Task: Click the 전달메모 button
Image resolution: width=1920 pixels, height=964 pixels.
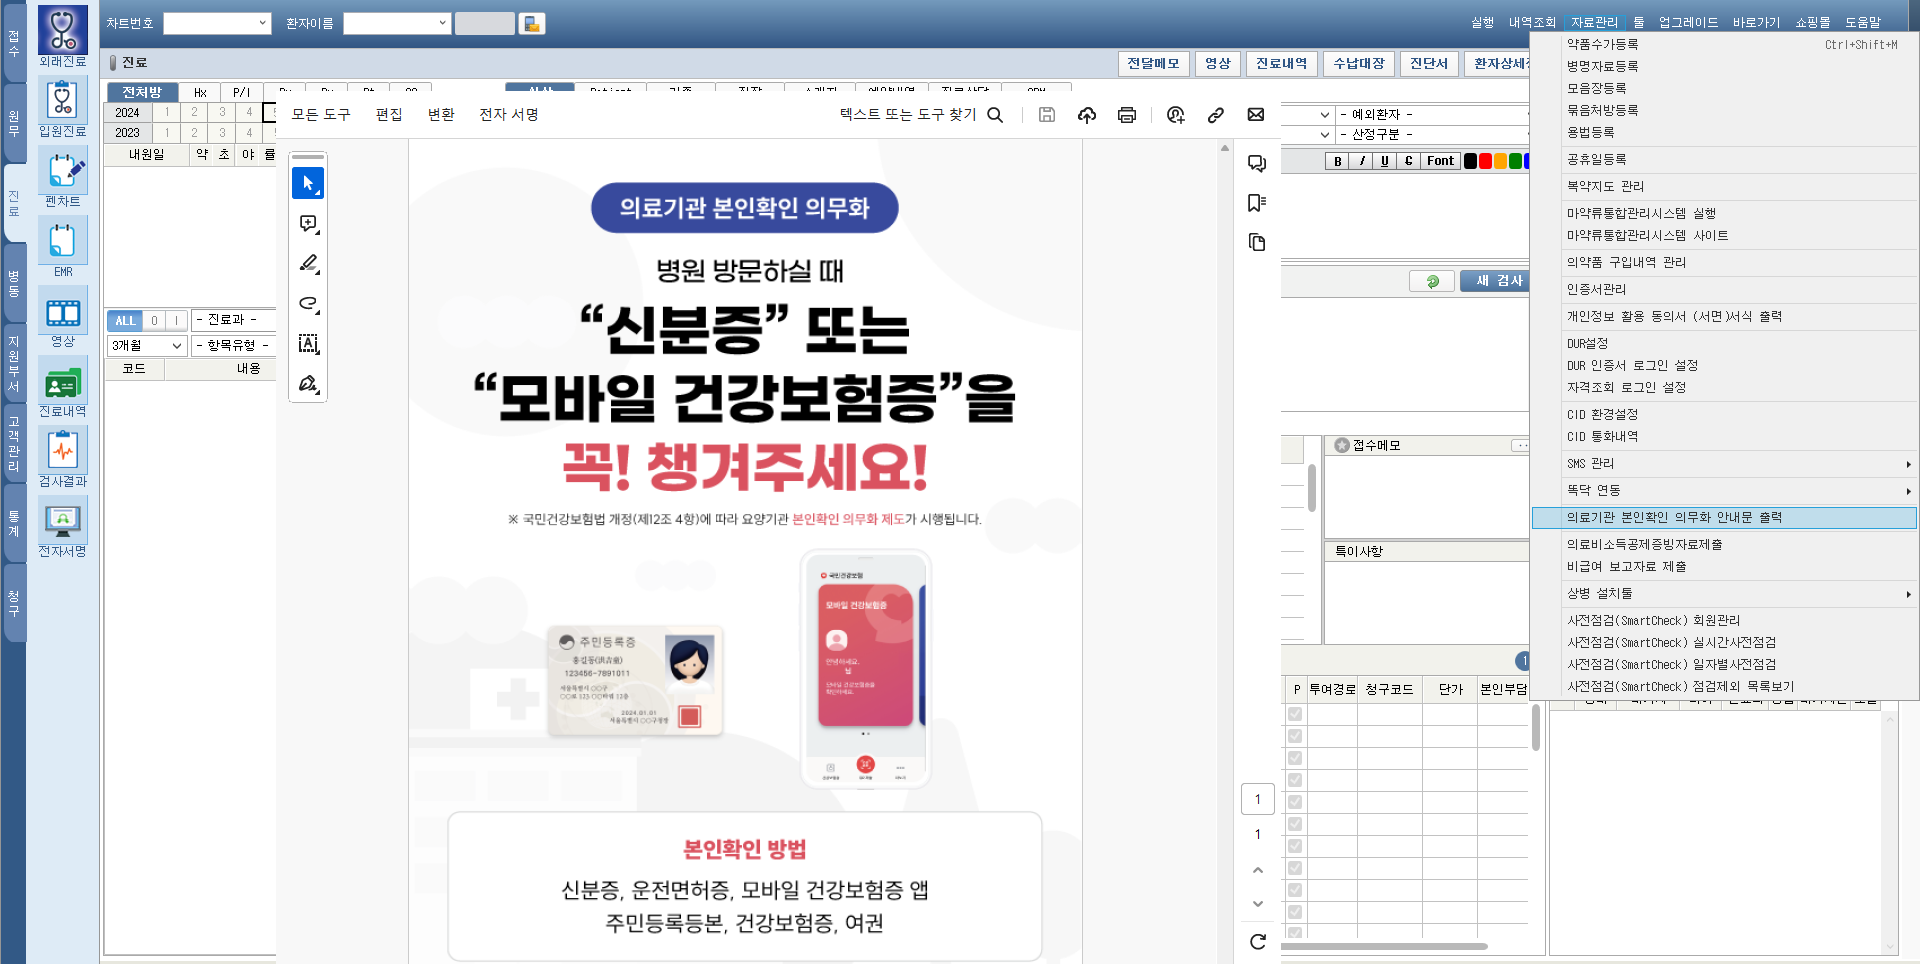Action: coord(1153,64)
